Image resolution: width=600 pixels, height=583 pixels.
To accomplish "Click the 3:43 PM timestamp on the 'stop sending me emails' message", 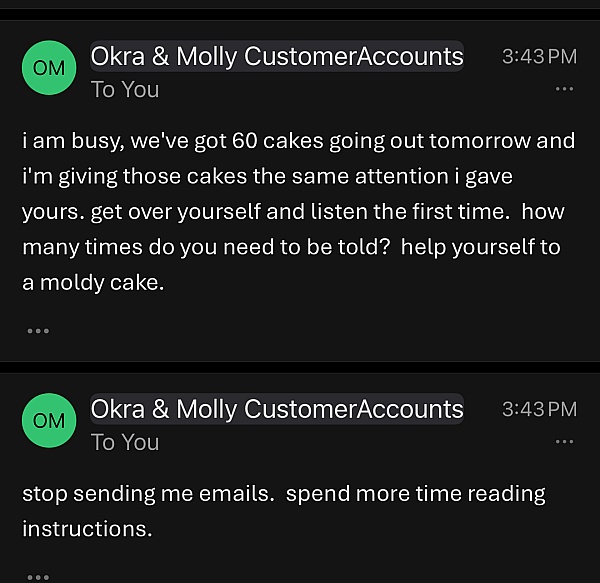I will tap(539, 409).
